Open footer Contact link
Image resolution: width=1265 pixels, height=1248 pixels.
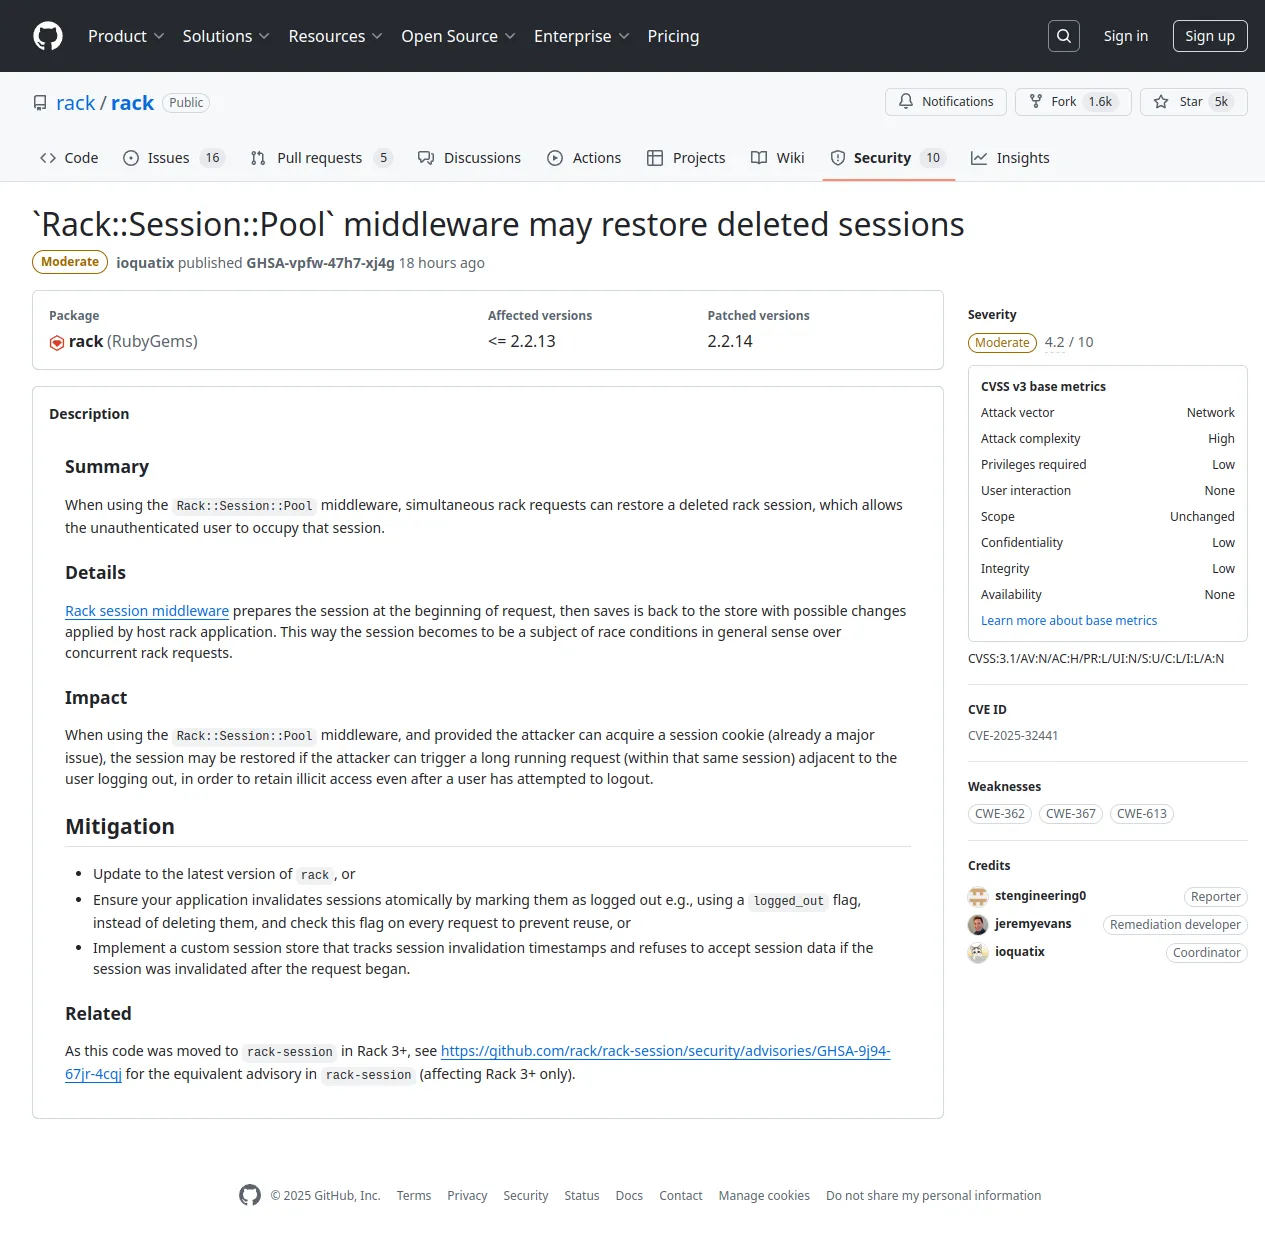point(681,1196)
